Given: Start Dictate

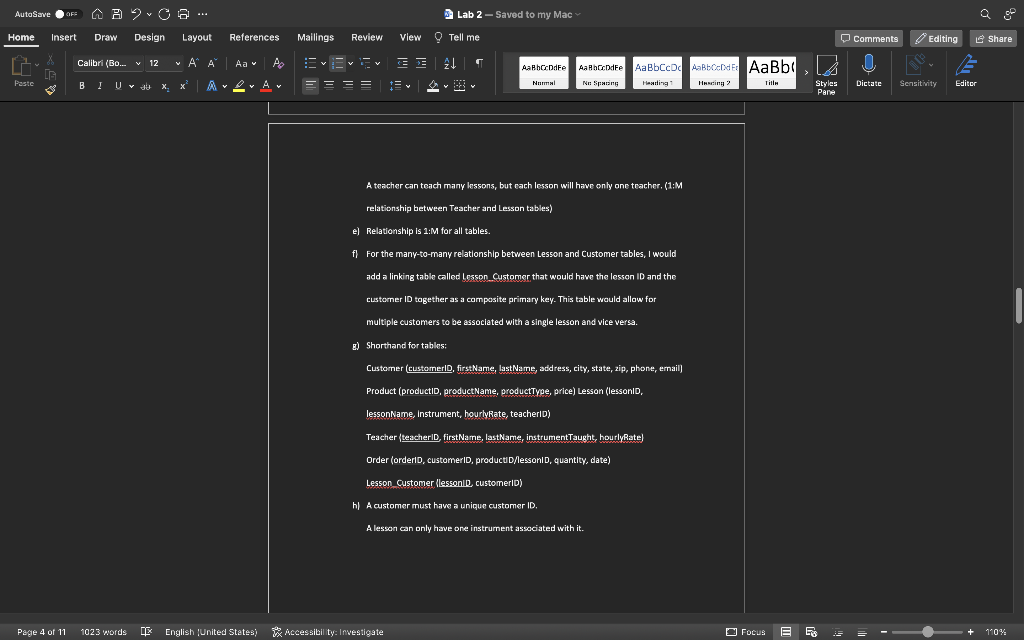Looking at the screenshot, I should [x=869, y=70].
